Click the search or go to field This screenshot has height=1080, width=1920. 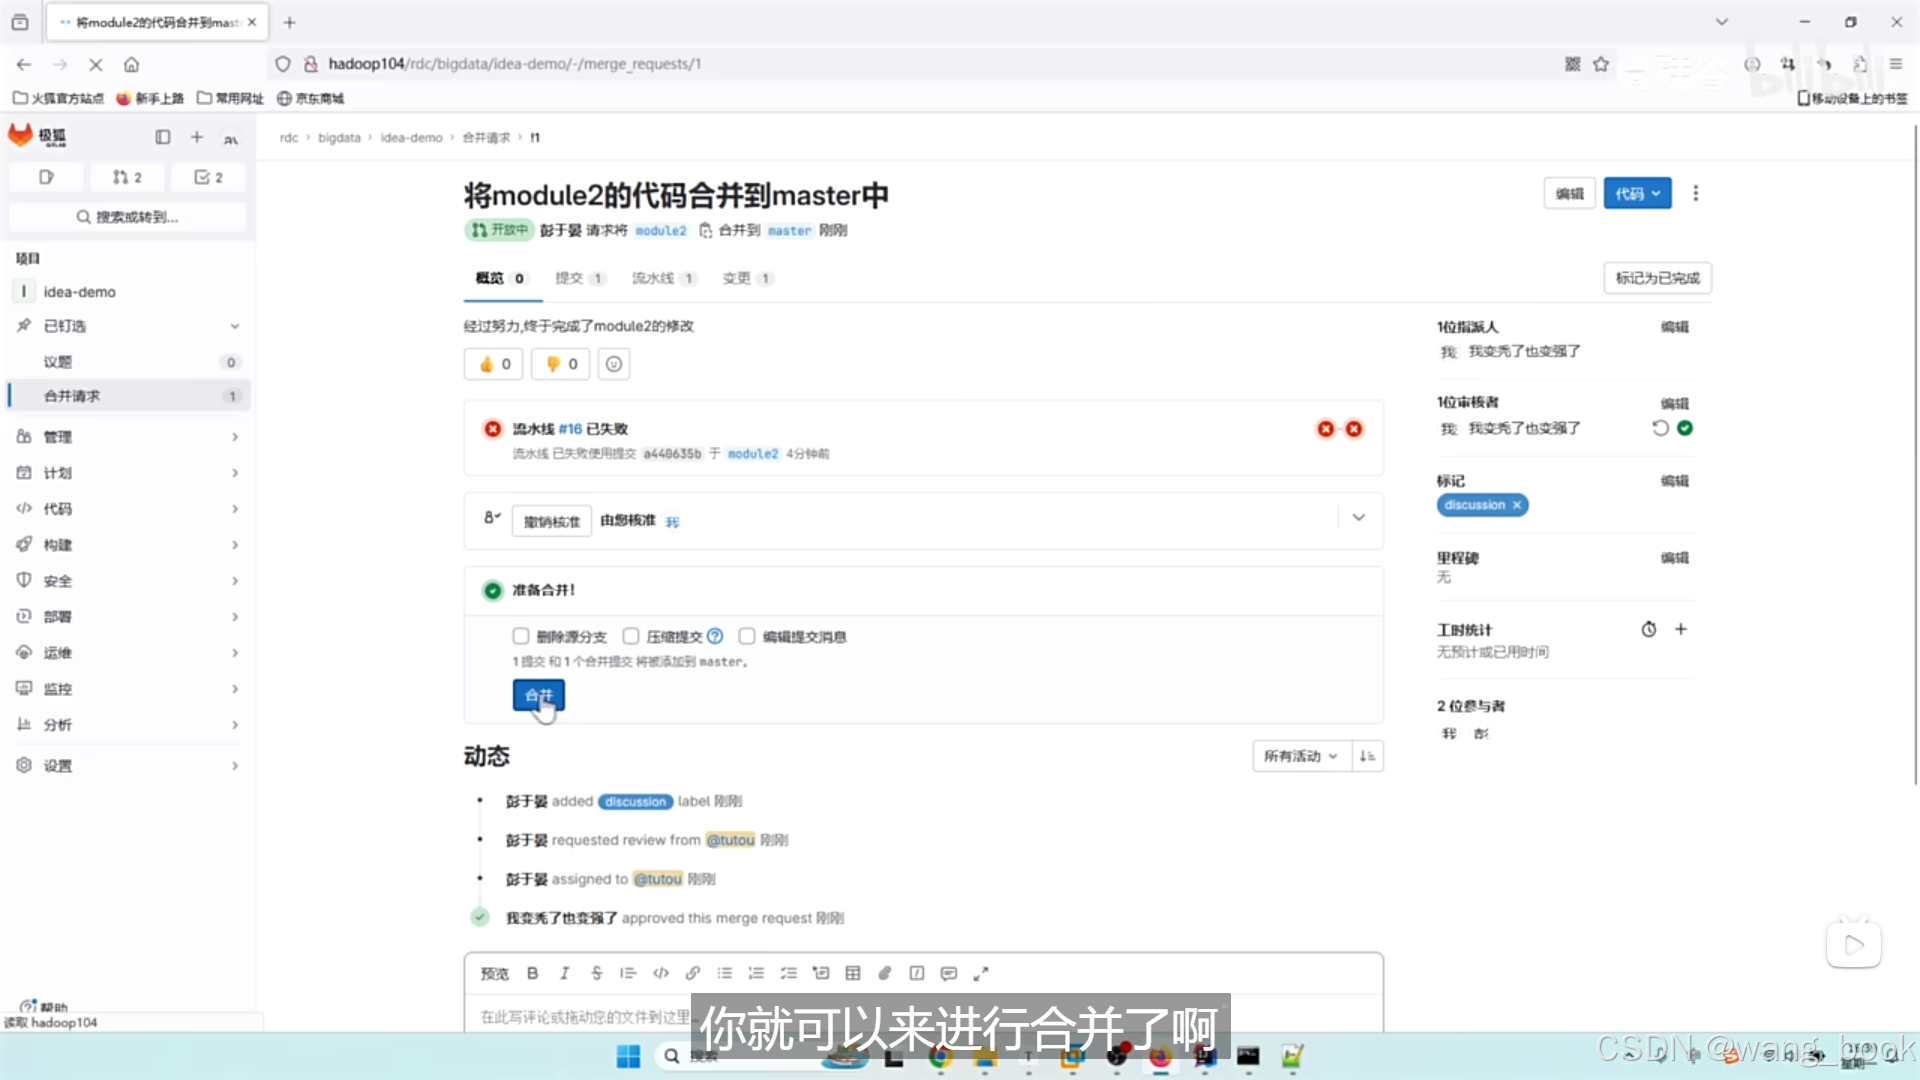127,217
